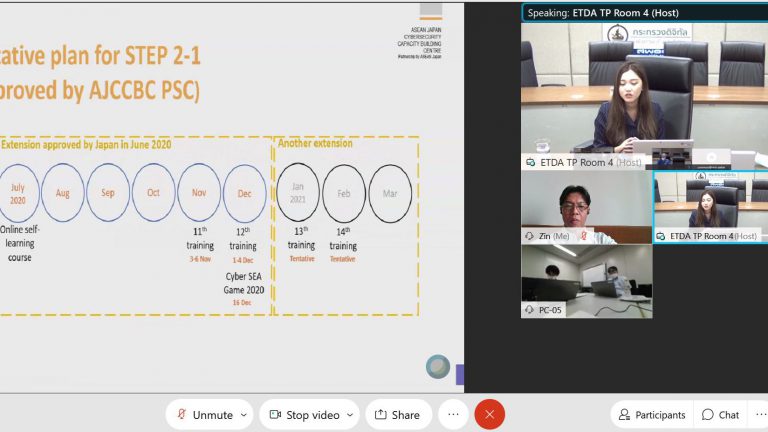Click the round floating icon on shared slide
This screenshot has height=432, width=768.
click(x=437, y=367)
